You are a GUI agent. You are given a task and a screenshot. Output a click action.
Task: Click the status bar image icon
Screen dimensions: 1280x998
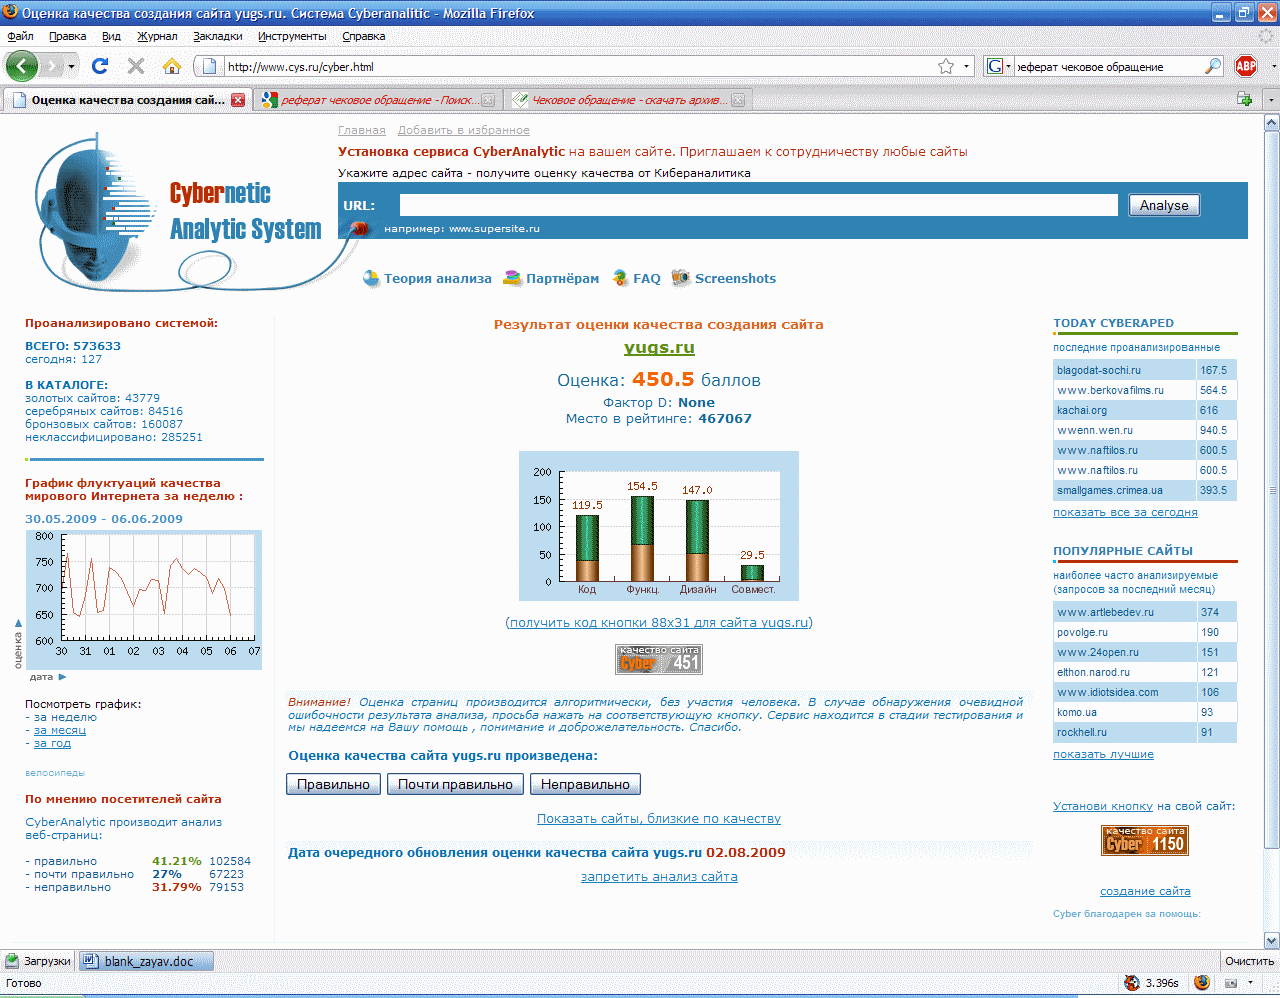(1231, 983)
